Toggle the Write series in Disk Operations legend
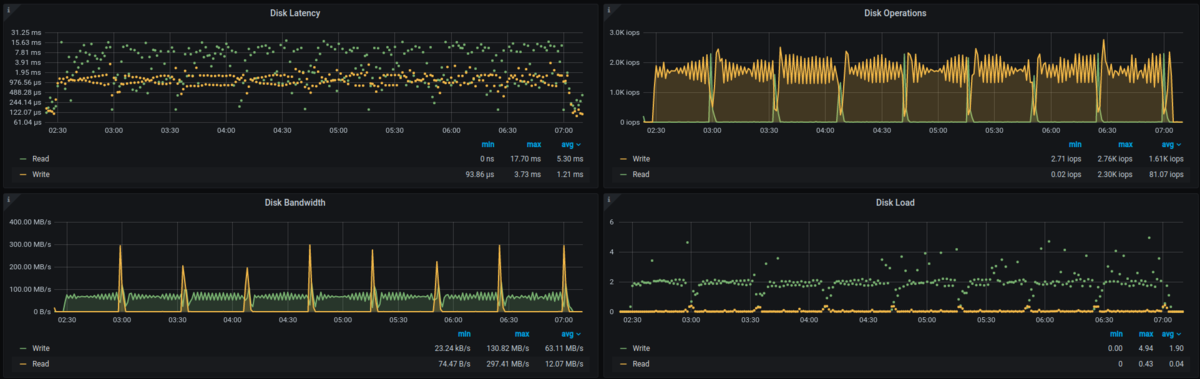This screenshot has height=379, width=1200. point(641,158)
